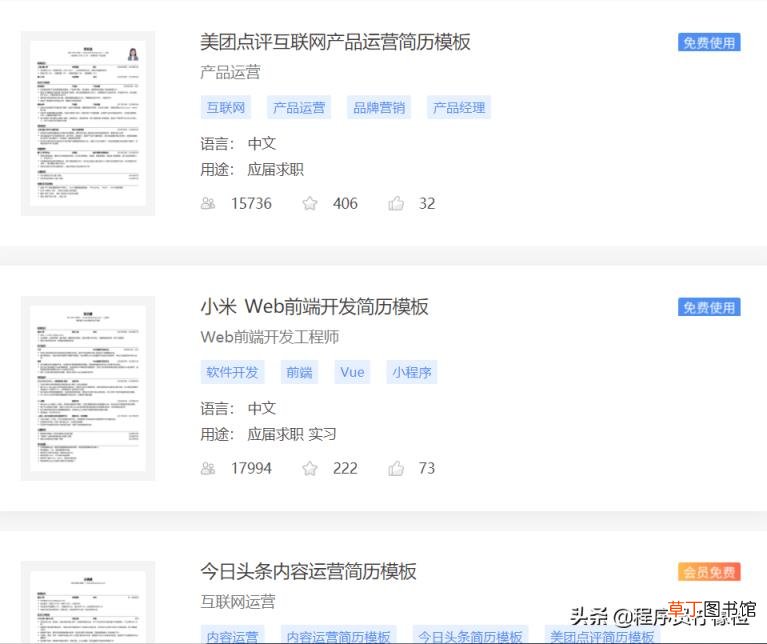Image resolution: width=767 pixels, height=644 pixels.
Task: Select the 产品经理 tag
Action: click(x=459, y=108)
